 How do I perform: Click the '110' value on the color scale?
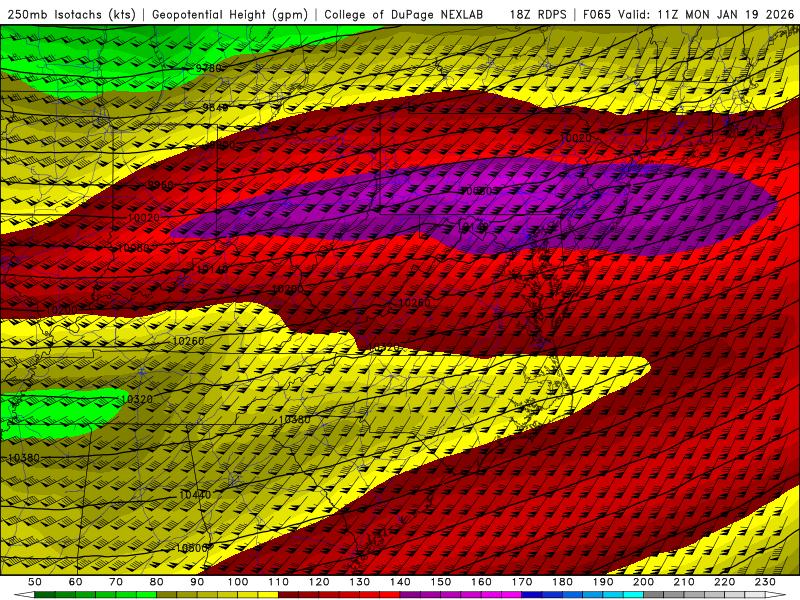278,582
